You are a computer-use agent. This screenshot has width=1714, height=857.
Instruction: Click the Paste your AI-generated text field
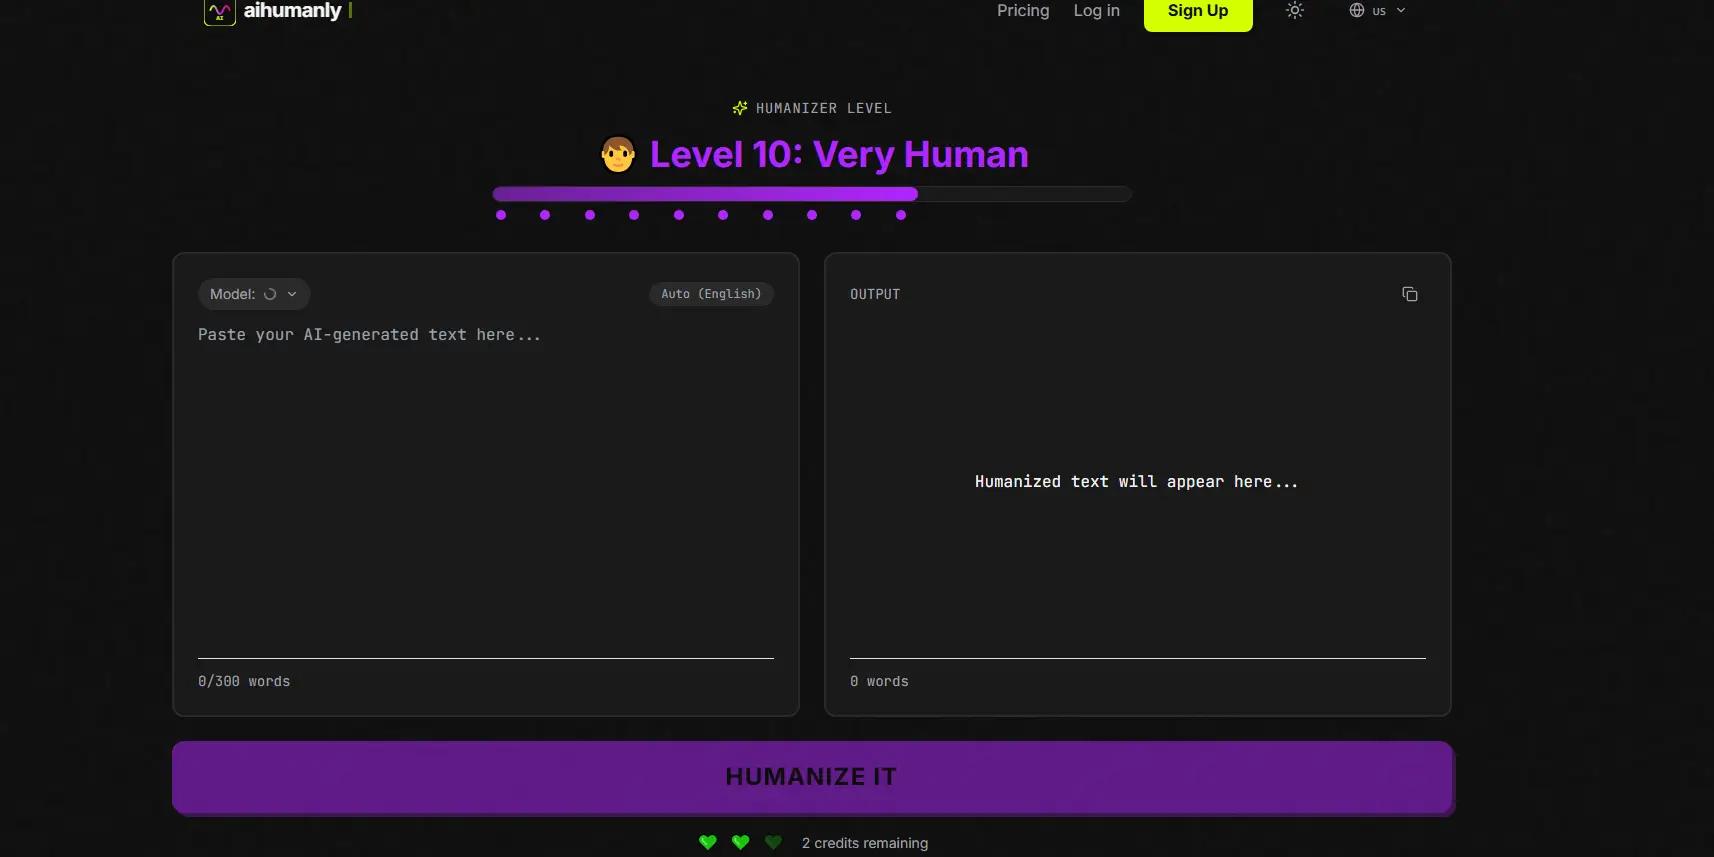click(x=486, y=487)
